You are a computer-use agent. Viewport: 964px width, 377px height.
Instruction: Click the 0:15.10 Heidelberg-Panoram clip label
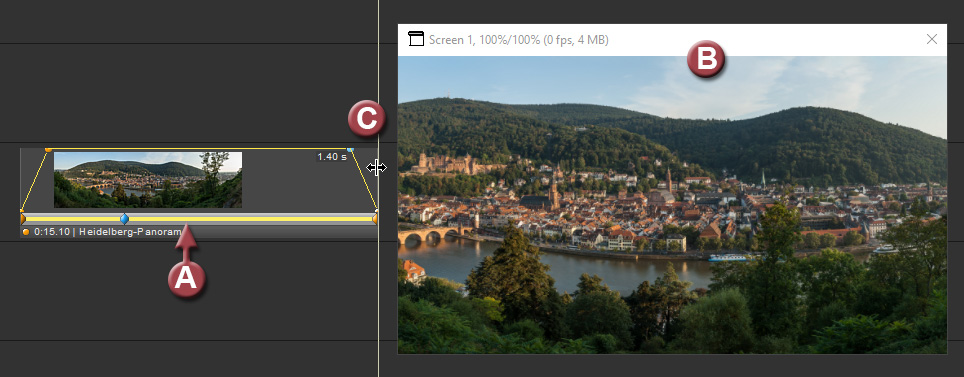tap(108, 232)
